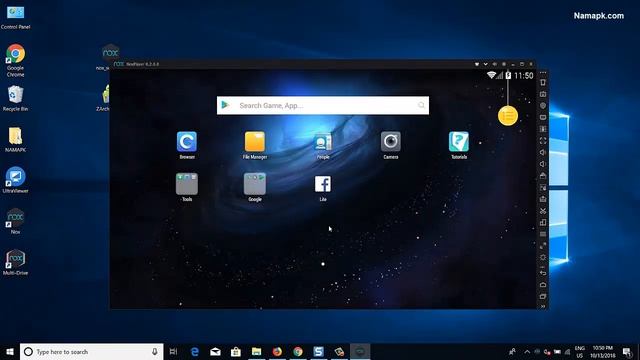The image size is (640, 360).
Task: Open the Control Panel desktop icon
Action: 16,17
